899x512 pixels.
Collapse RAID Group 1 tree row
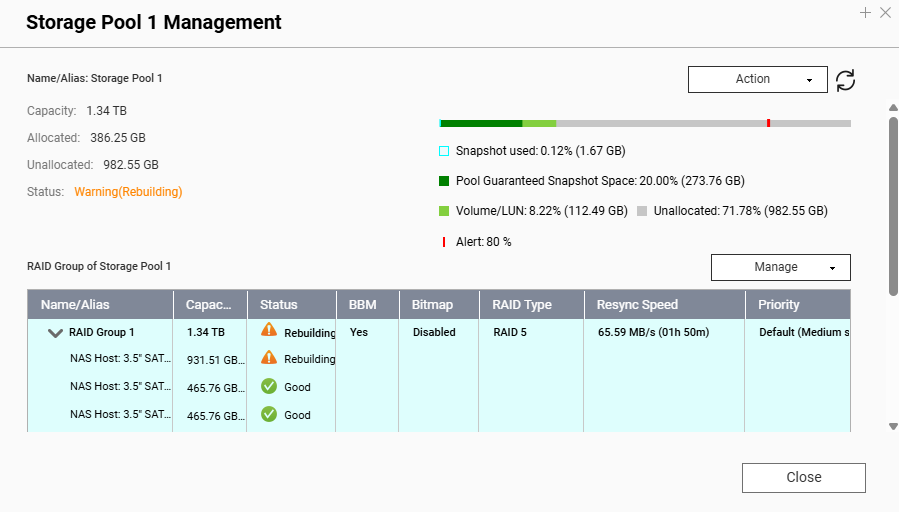55,333
